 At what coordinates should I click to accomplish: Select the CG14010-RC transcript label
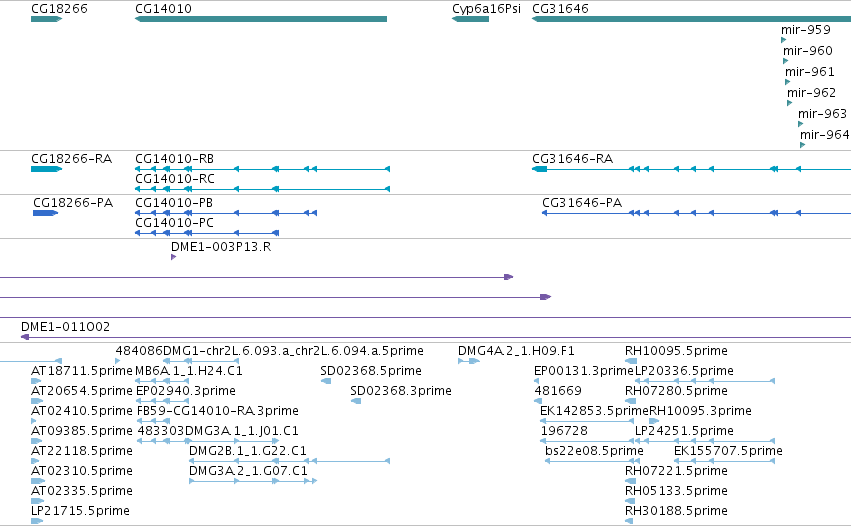click(x=175, y=179)
